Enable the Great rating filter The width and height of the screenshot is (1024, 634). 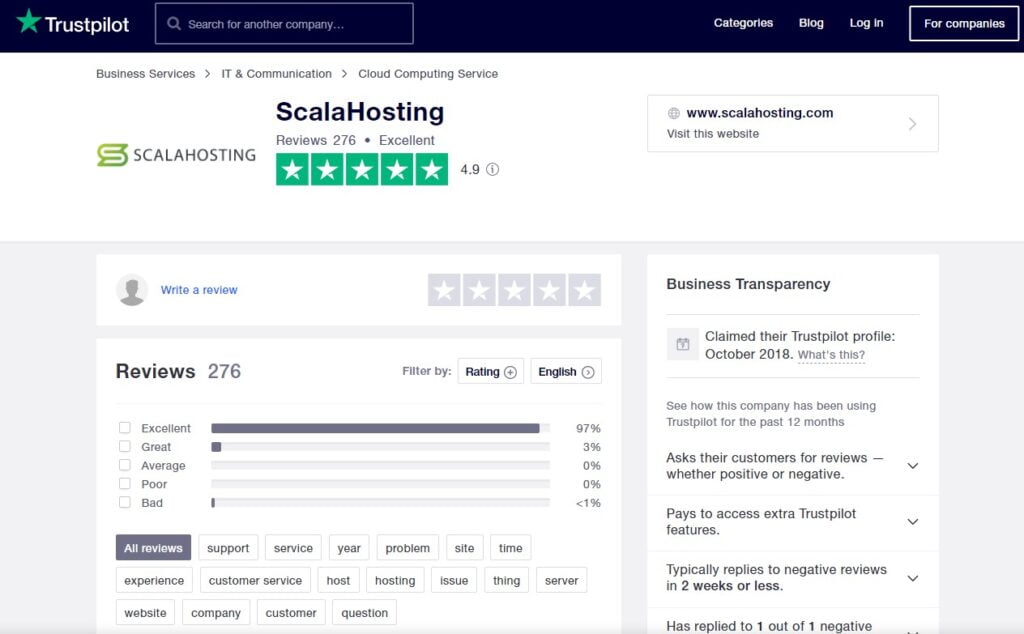coord(125,446)
